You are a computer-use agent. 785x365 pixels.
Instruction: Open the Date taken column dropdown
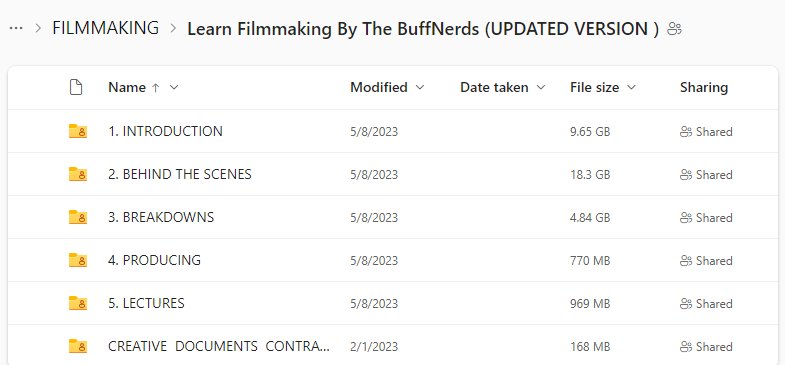[540, 88]
